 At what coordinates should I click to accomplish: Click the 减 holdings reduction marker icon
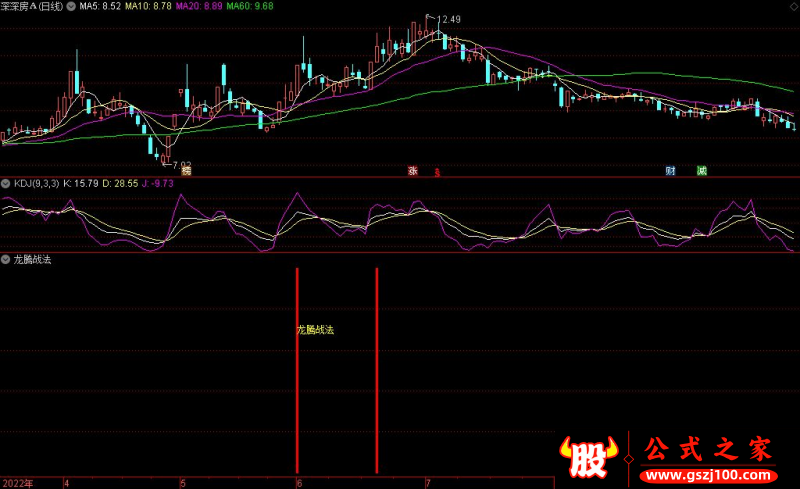[701, 171]
